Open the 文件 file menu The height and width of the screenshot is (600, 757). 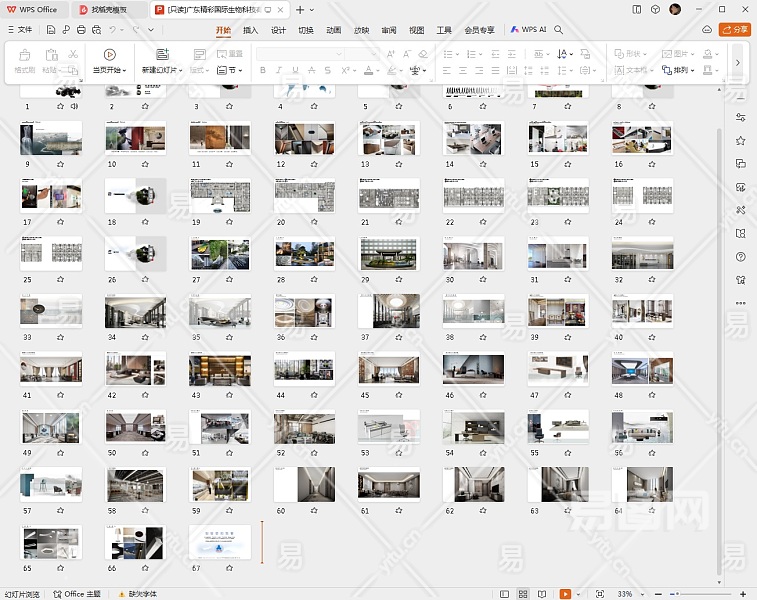click(19, 30)
